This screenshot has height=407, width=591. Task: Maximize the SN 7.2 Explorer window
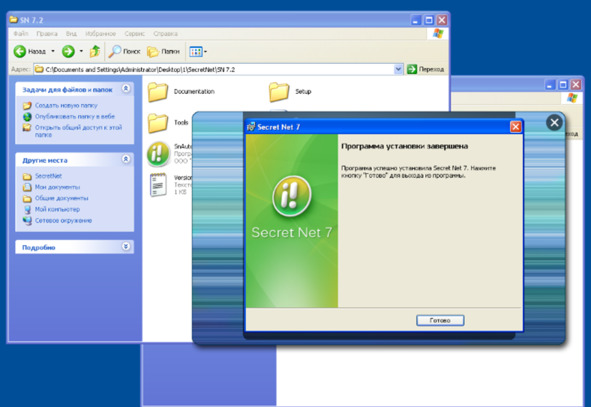point(429,20)
